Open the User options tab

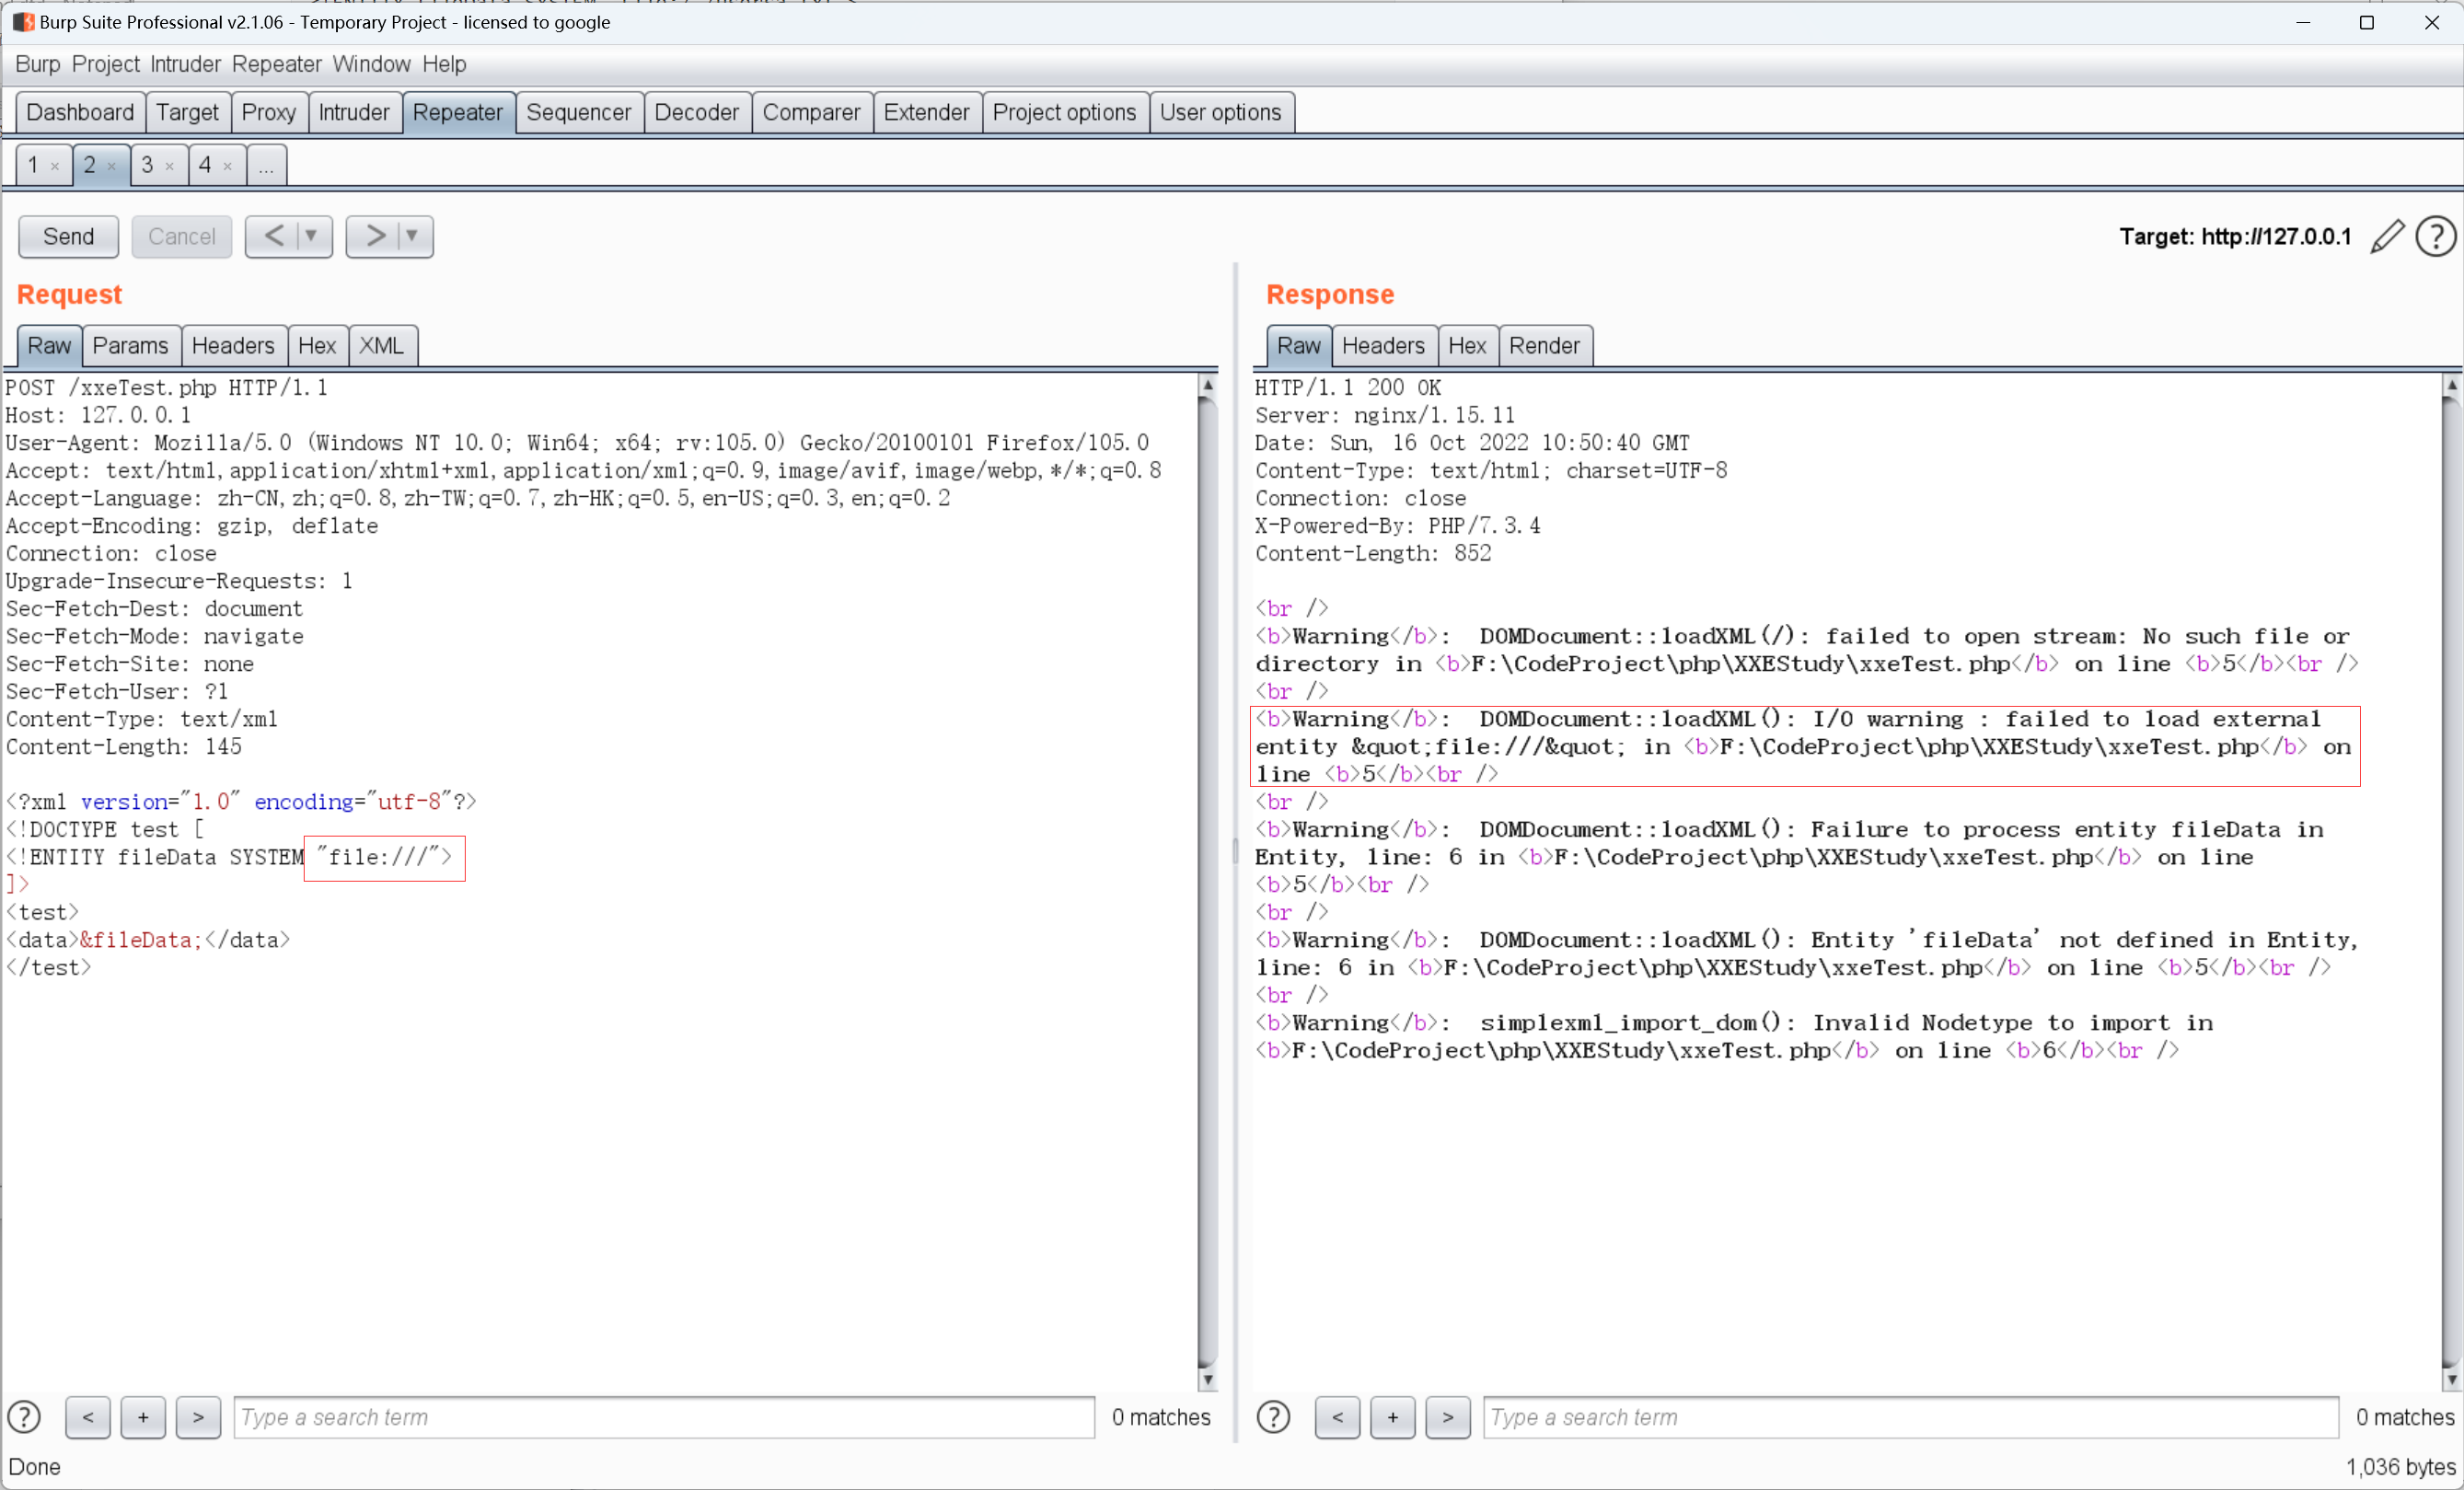coord(1221,112)
